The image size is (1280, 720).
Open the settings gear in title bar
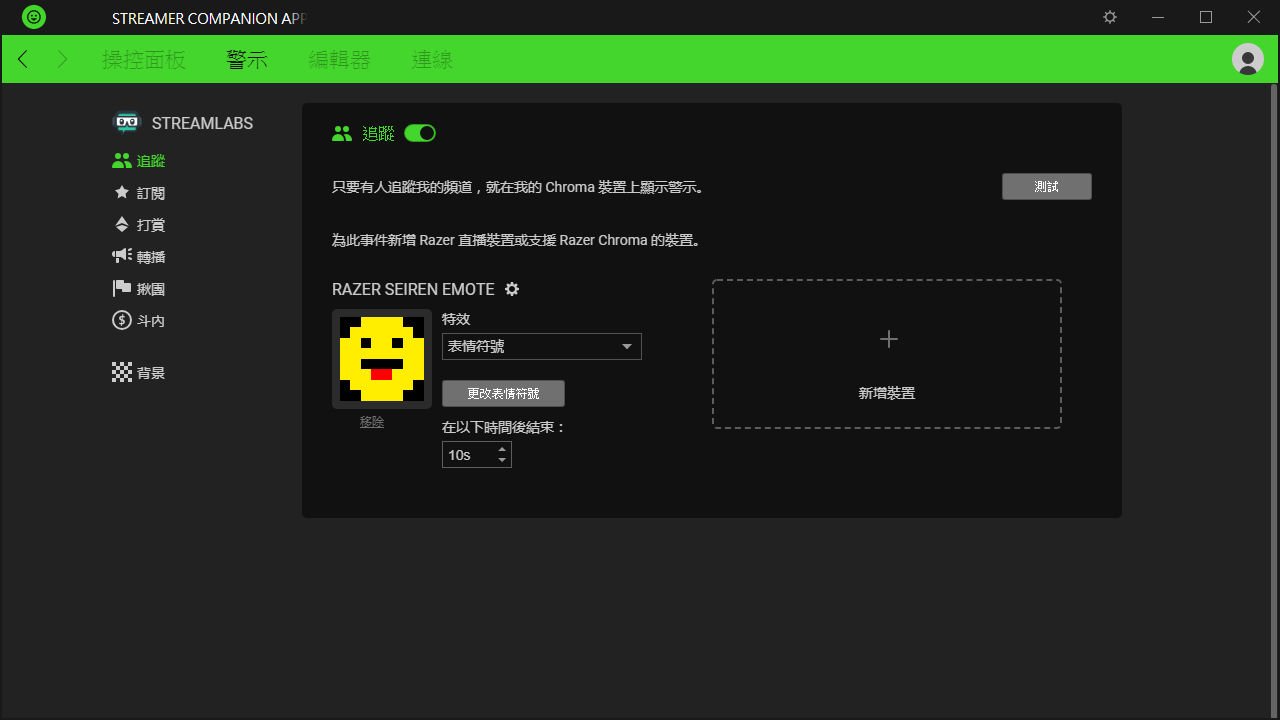(1110, 17)
